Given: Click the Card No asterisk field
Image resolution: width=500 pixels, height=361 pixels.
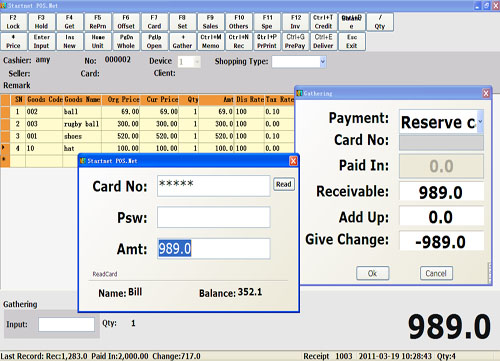Looking at the screenshot, I should (214, 186).
